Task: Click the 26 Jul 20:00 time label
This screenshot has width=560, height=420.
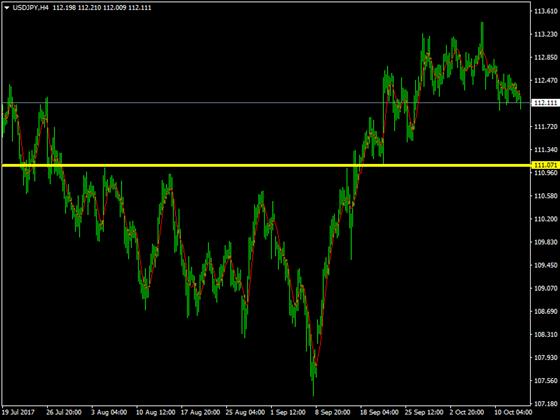Action: 64,412
